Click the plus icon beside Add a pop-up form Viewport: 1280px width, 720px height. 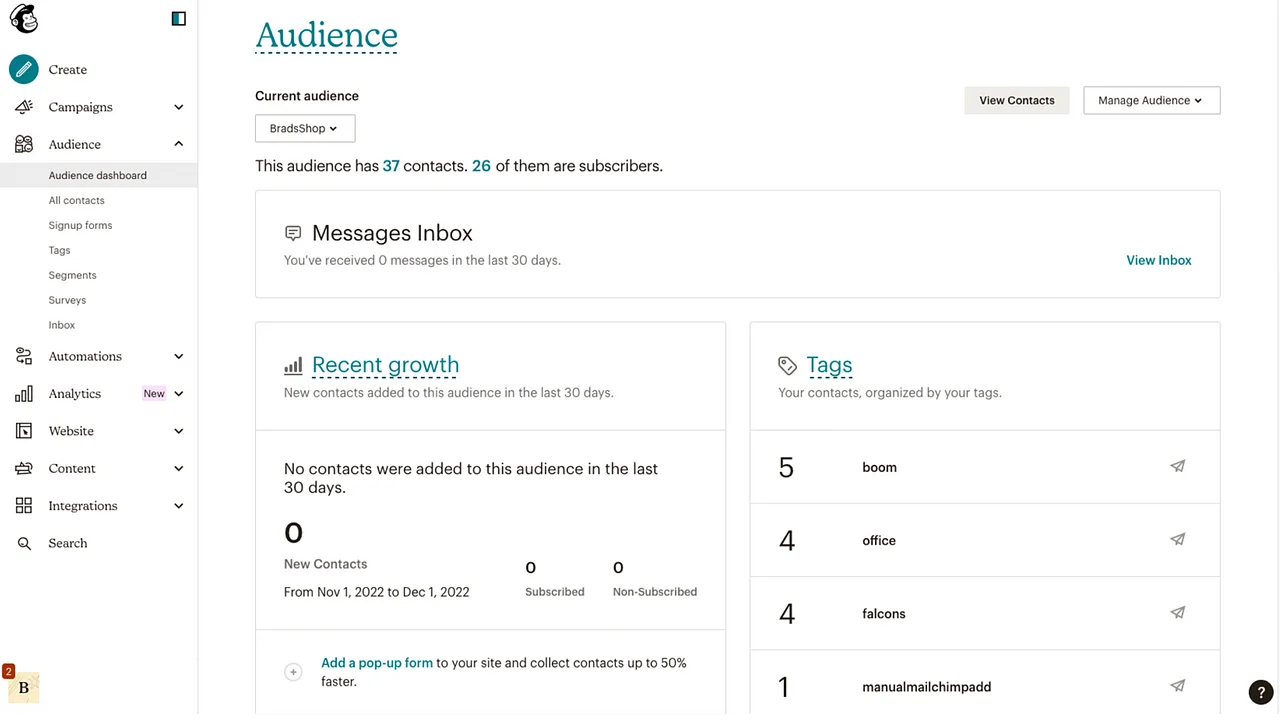(293, 672)
